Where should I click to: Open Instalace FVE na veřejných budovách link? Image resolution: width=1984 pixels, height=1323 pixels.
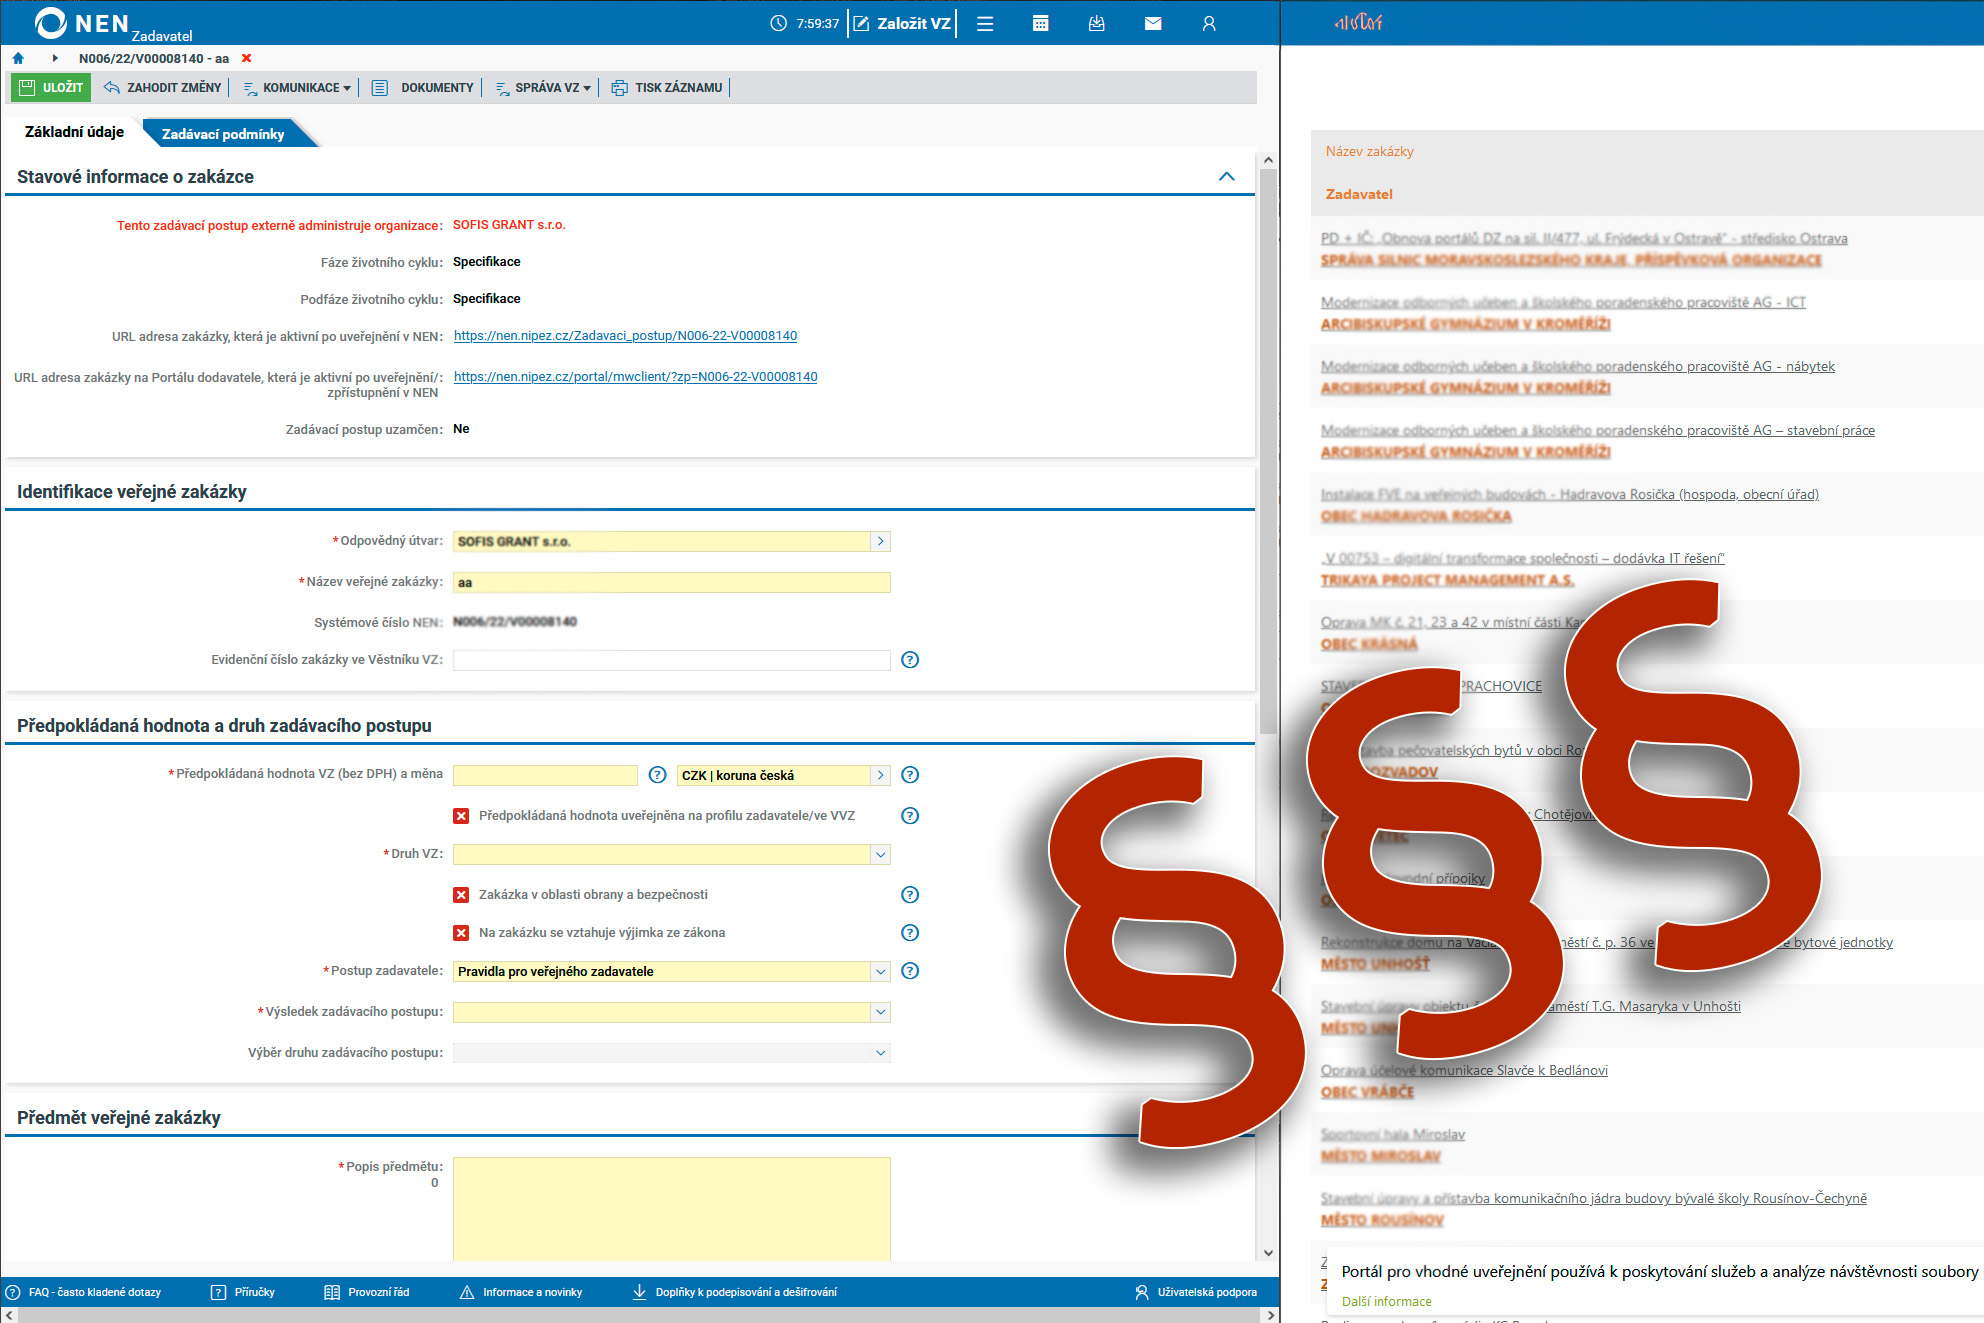pyautogui.click(x=1569, y=494)
